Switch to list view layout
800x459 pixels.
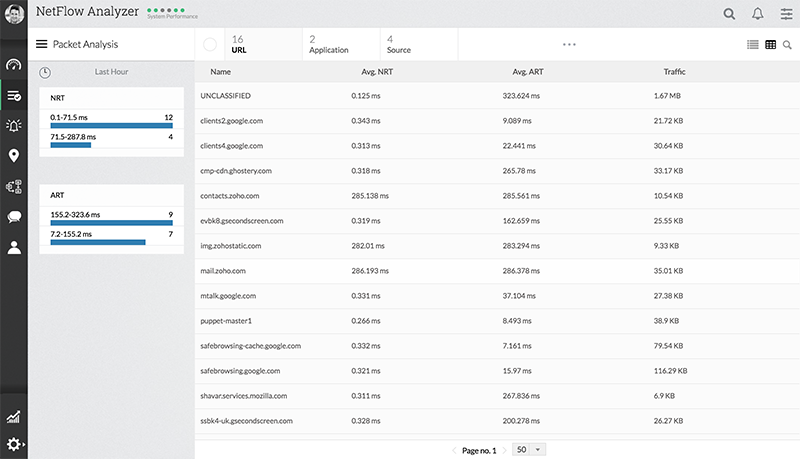[x=752, y=44]
